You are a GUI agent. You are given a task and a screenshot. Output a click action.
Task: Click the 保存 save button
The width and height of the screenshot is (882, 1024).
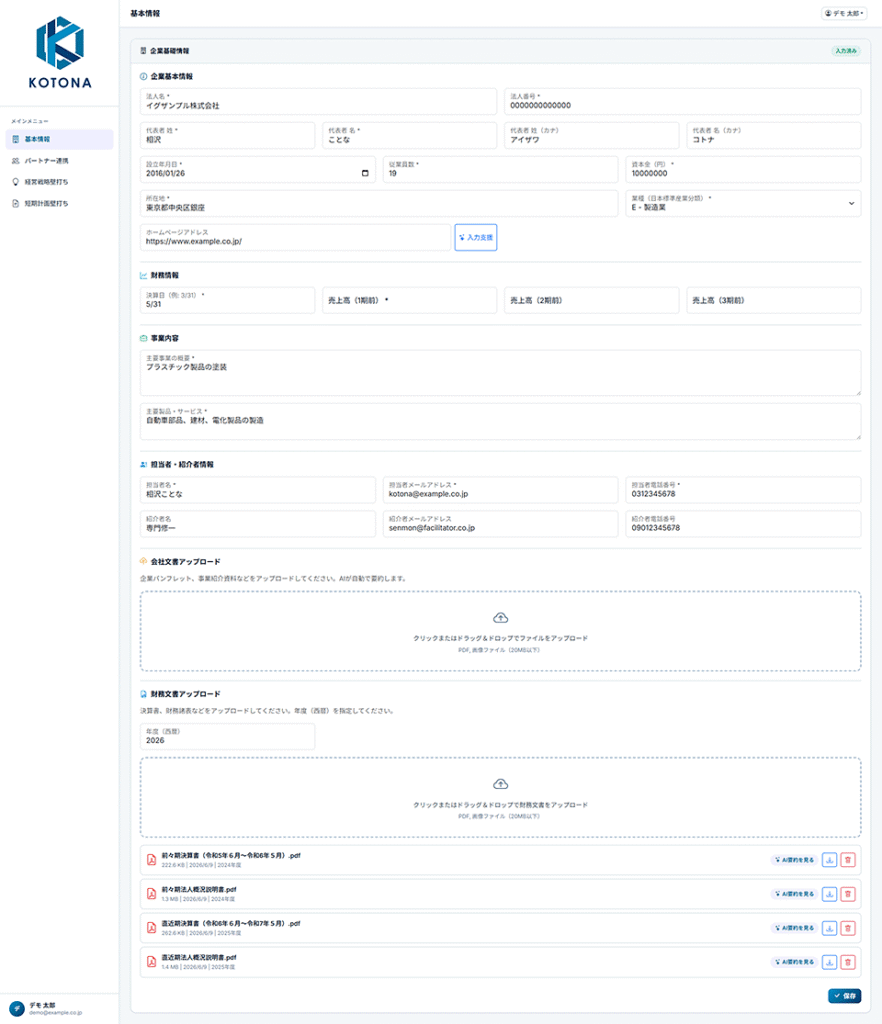(845, 996)
